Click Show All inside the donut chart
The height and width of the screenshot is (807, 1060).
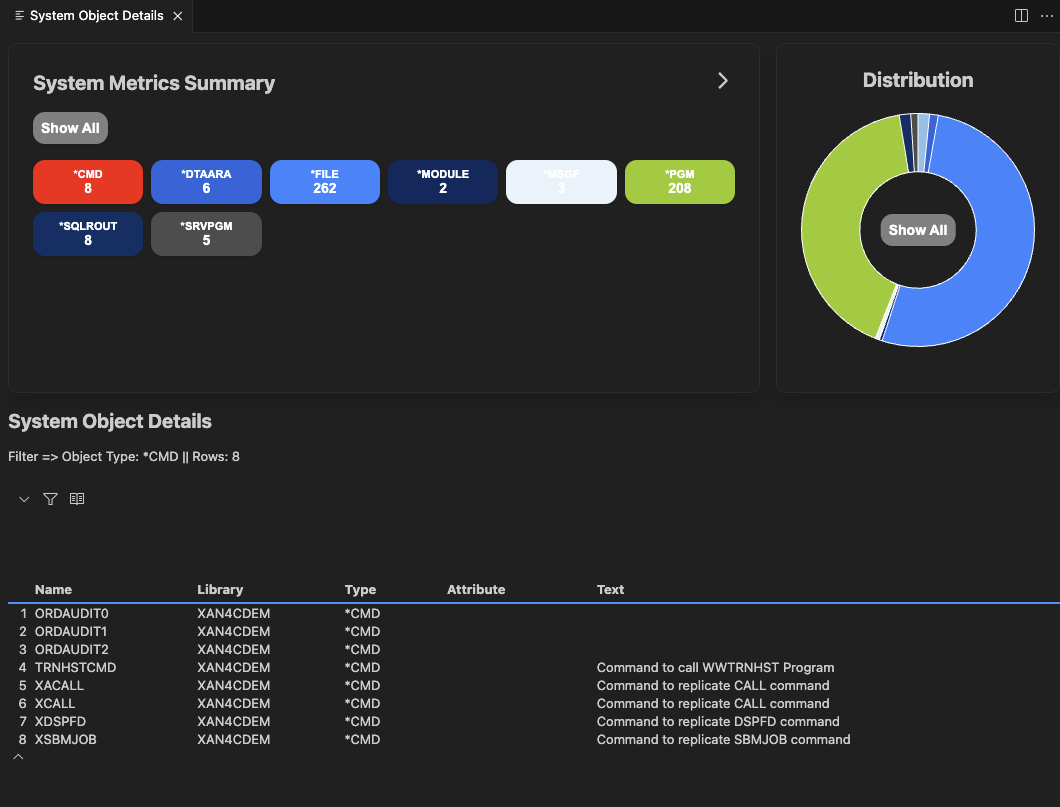917,230
